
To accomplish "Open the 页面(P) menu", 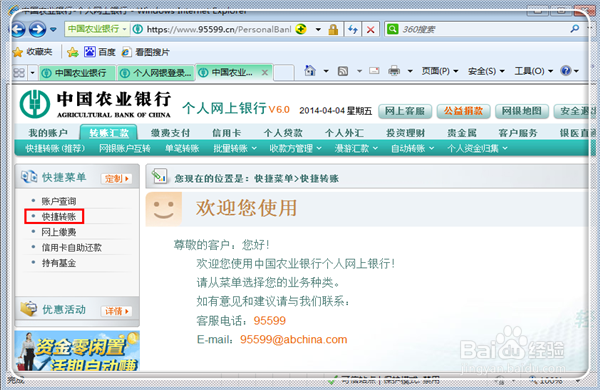I will point(440,71).
